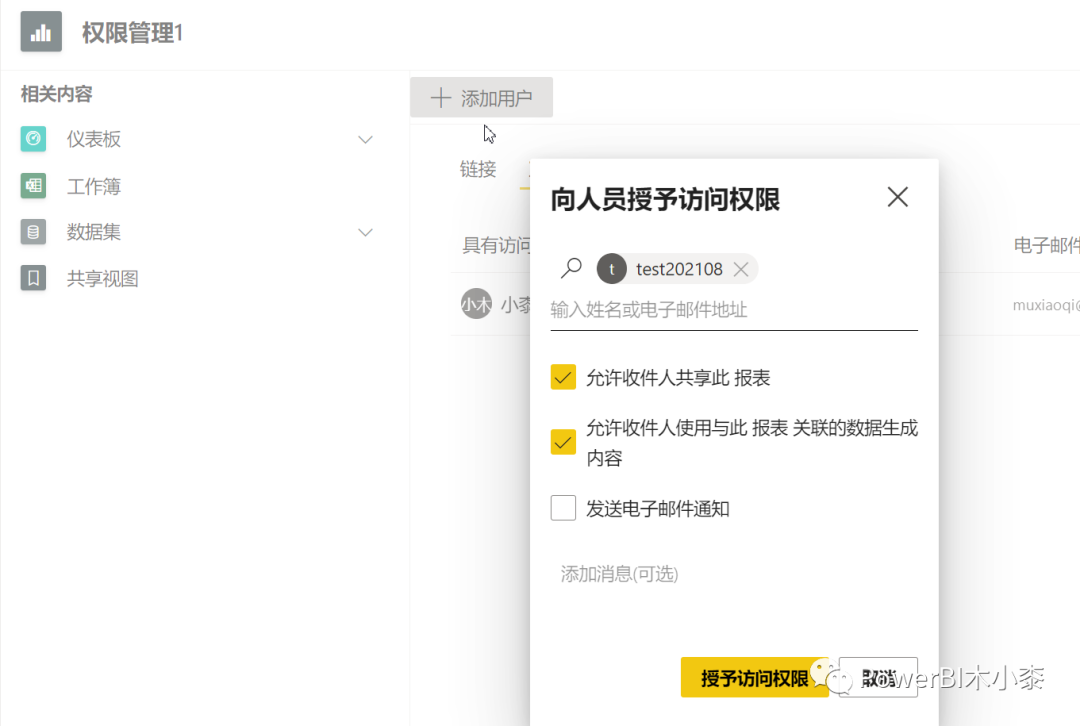Image resolution: width=1080 pixels, height=726 pixels.
Task: Click the 共享视图 bookmark icon
Action: point(33,278)
